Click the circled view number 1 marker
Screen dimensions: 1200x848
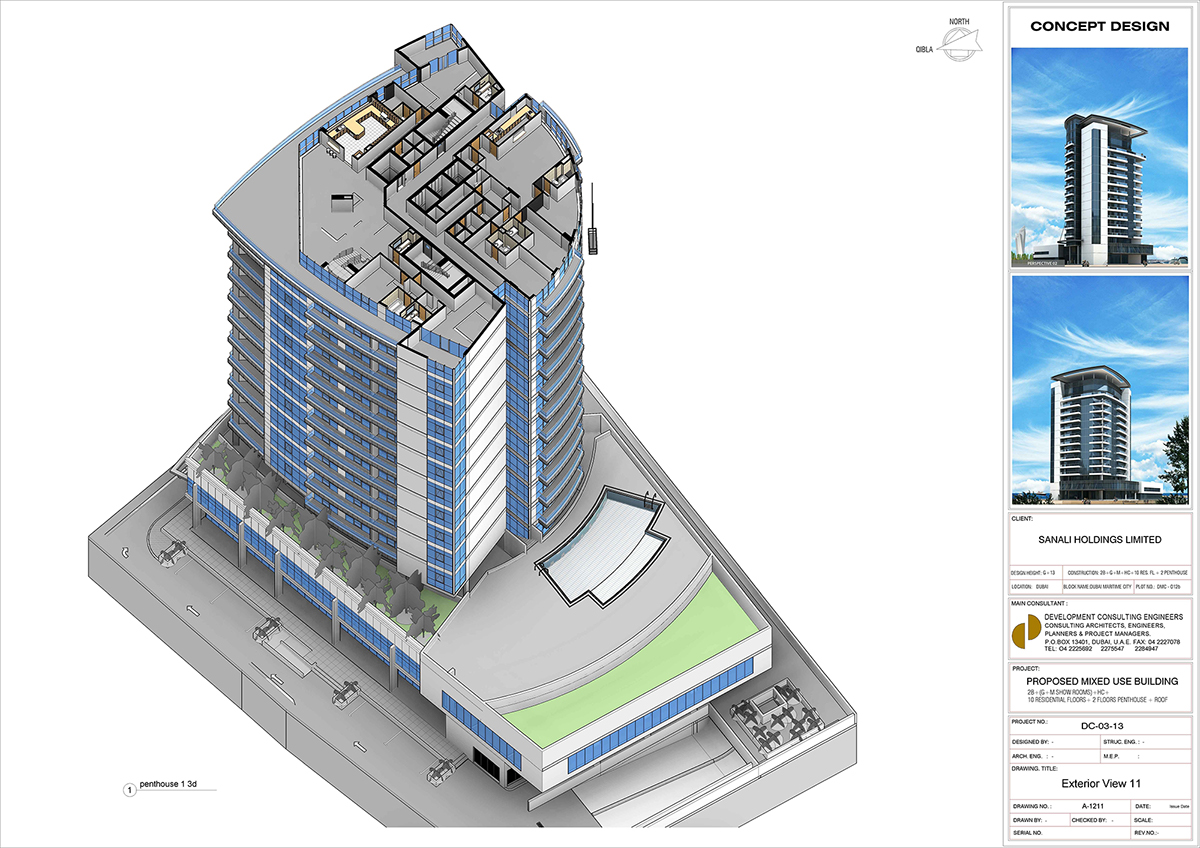tap(128, 789)
